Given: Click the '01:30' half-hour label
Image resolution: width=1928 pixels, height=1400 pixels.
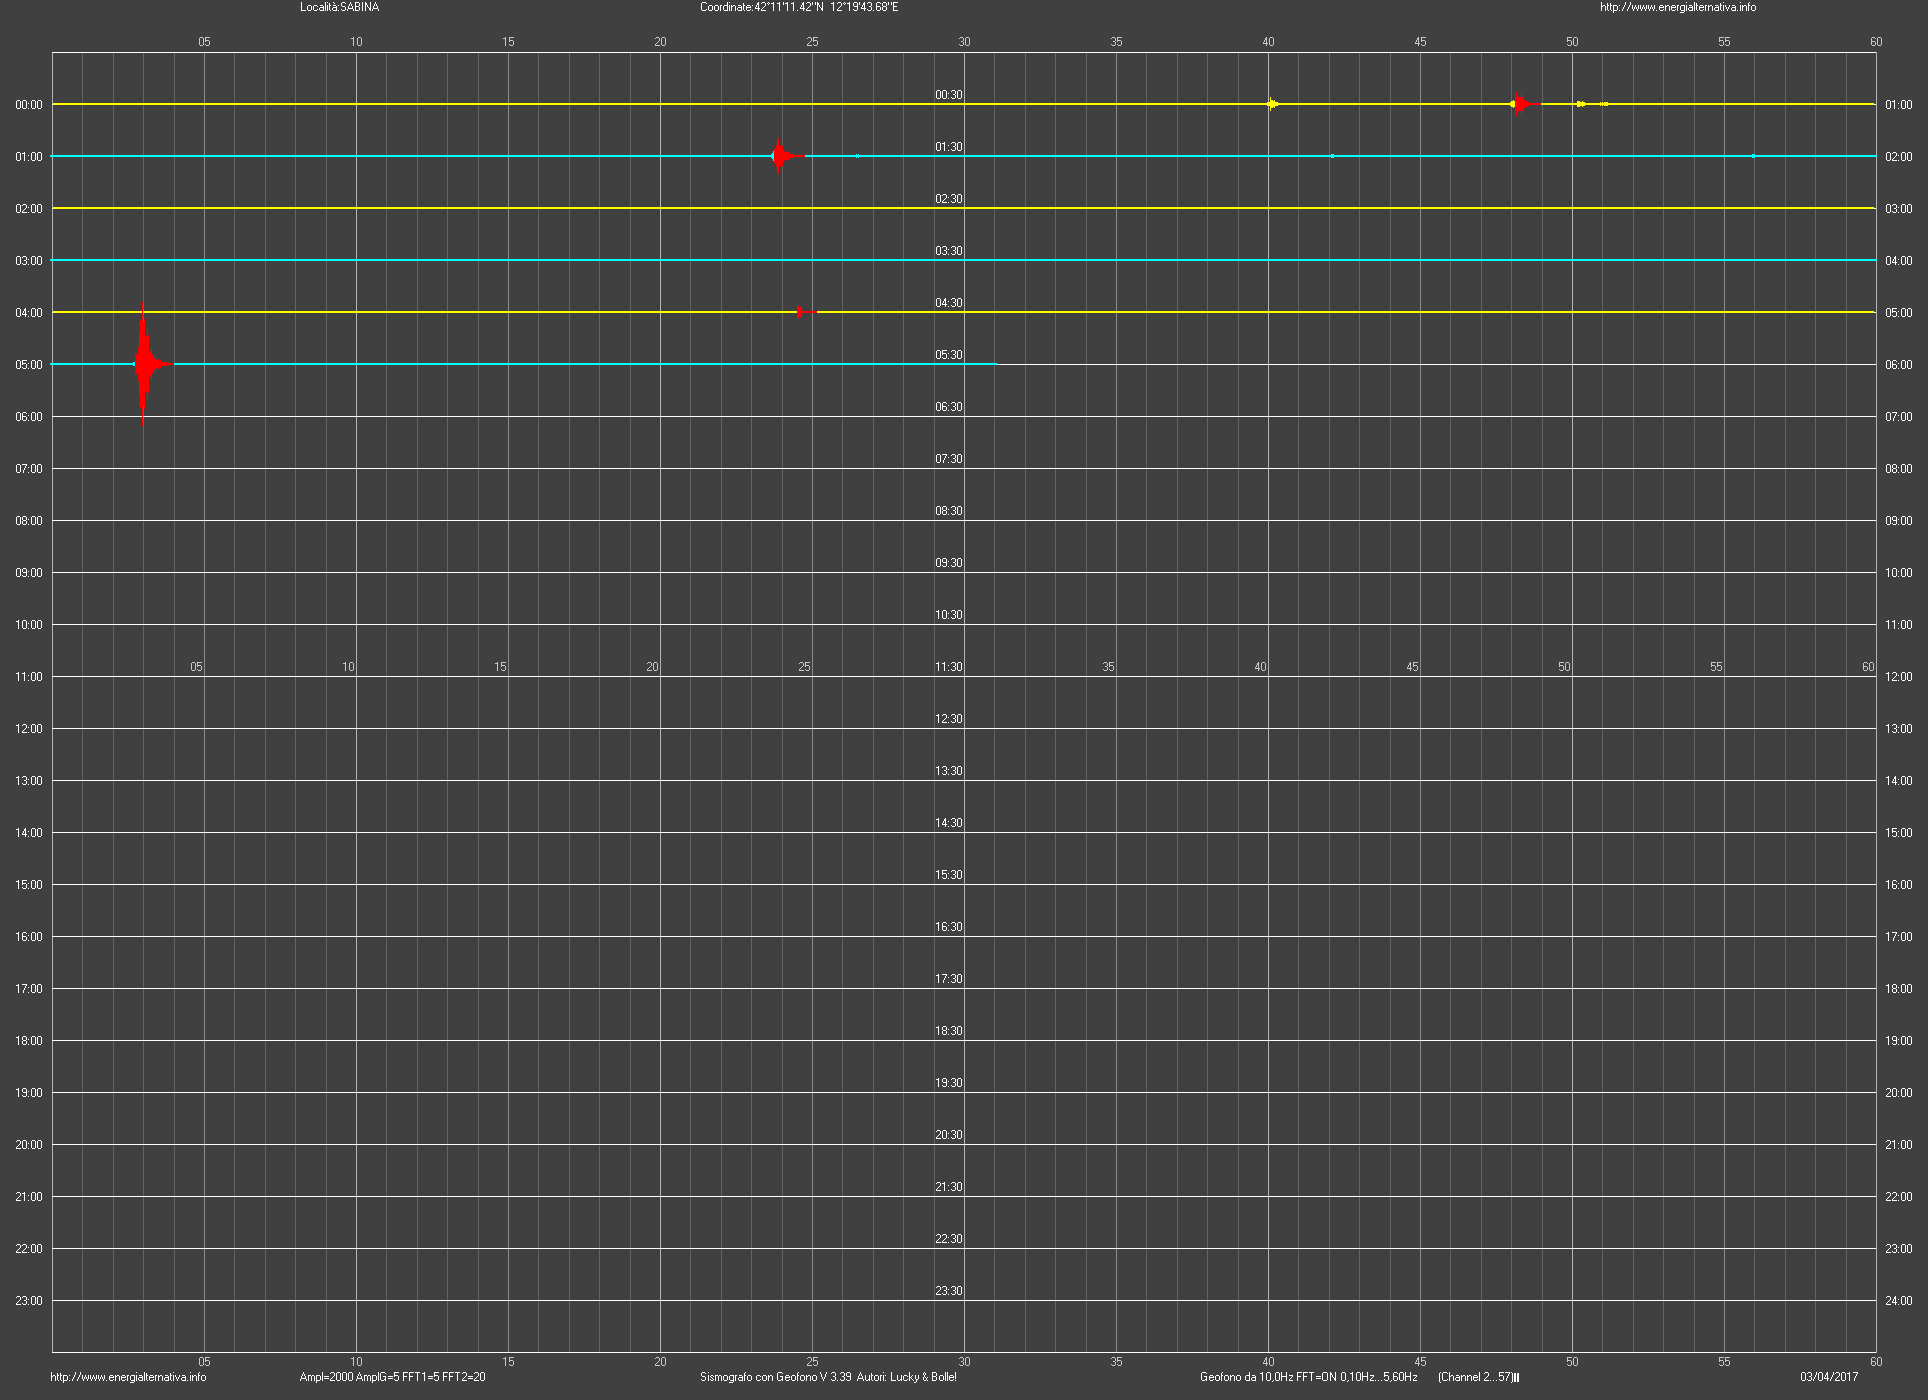Looking at the screenshot, I should (x=949, y=147).
